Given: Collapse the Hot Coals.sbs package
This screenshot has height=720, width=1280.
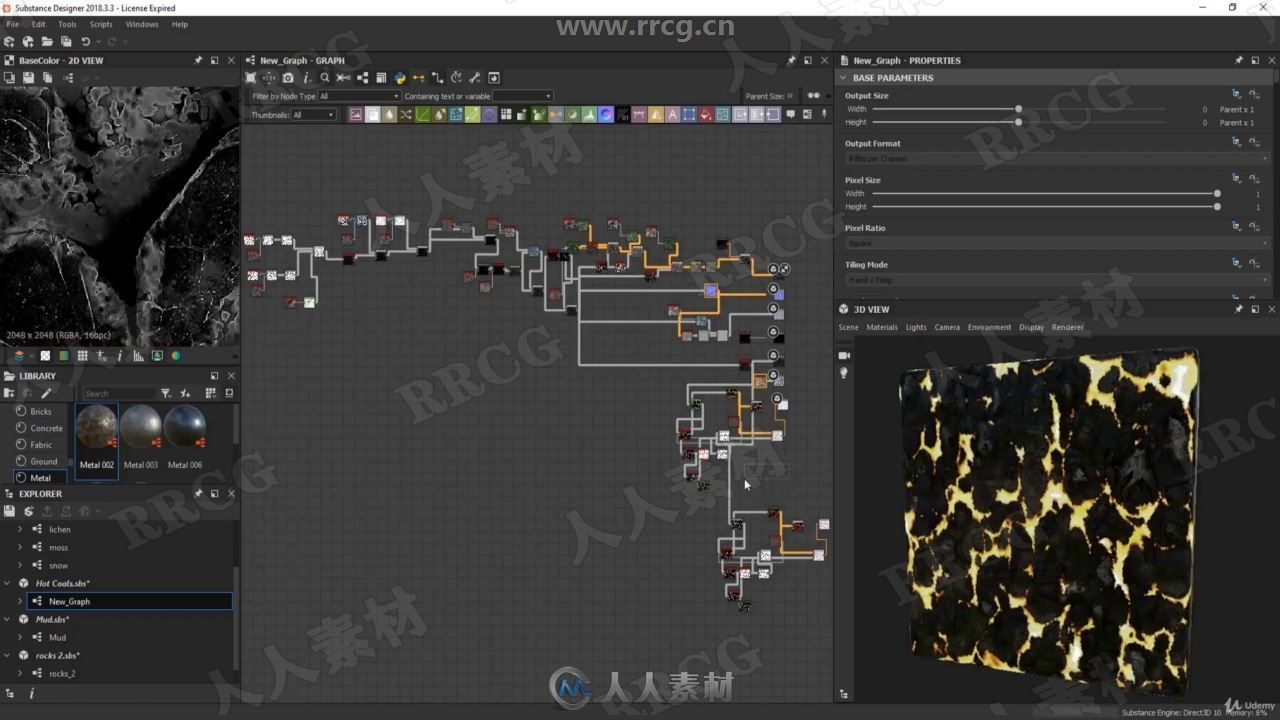Looking at the screenshot, I should click(8, 583).
